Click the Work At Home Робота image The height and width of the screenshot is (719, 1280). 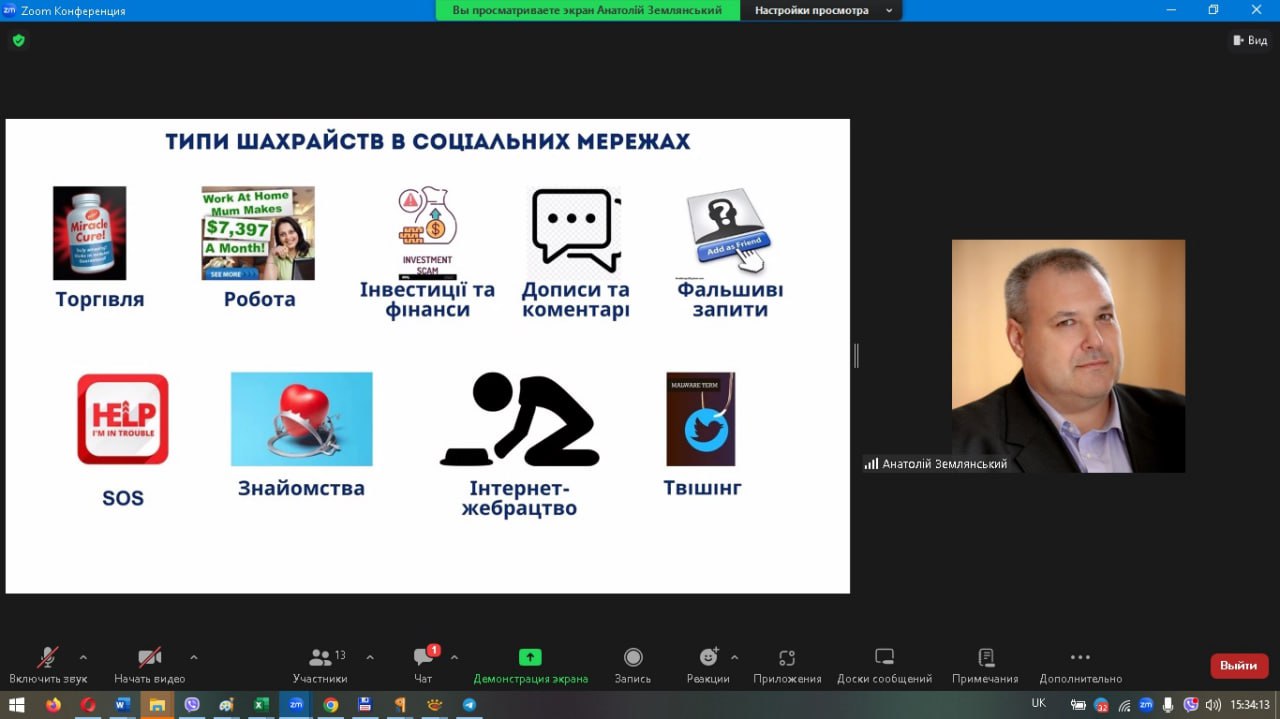point(258,233)
